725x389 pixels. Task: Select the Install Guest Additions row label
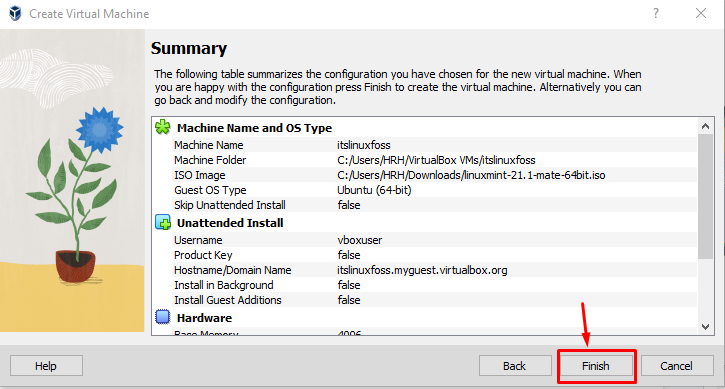point(227,300)
